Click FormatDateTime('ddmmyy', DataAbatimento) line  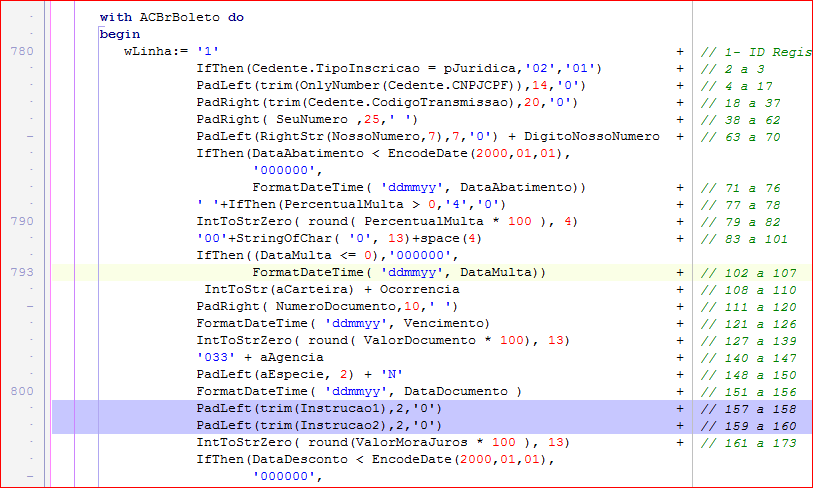(419, 187)
